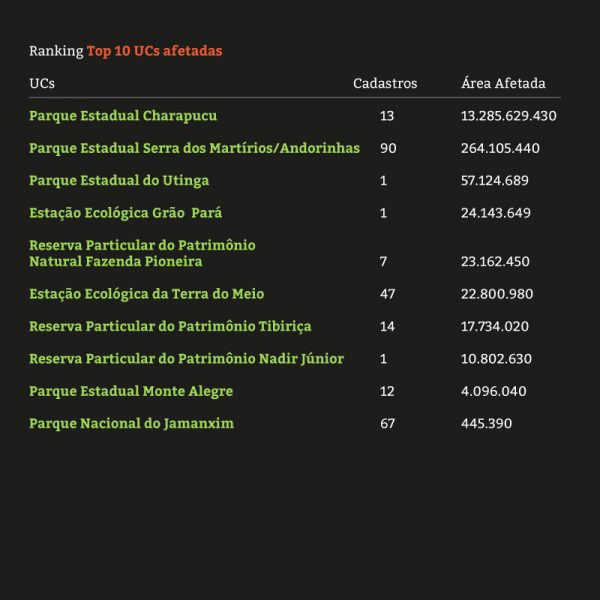This screenshot has height=600, width=600.
Task: Click the area value 264.105.440
Action: coord(500,148)
